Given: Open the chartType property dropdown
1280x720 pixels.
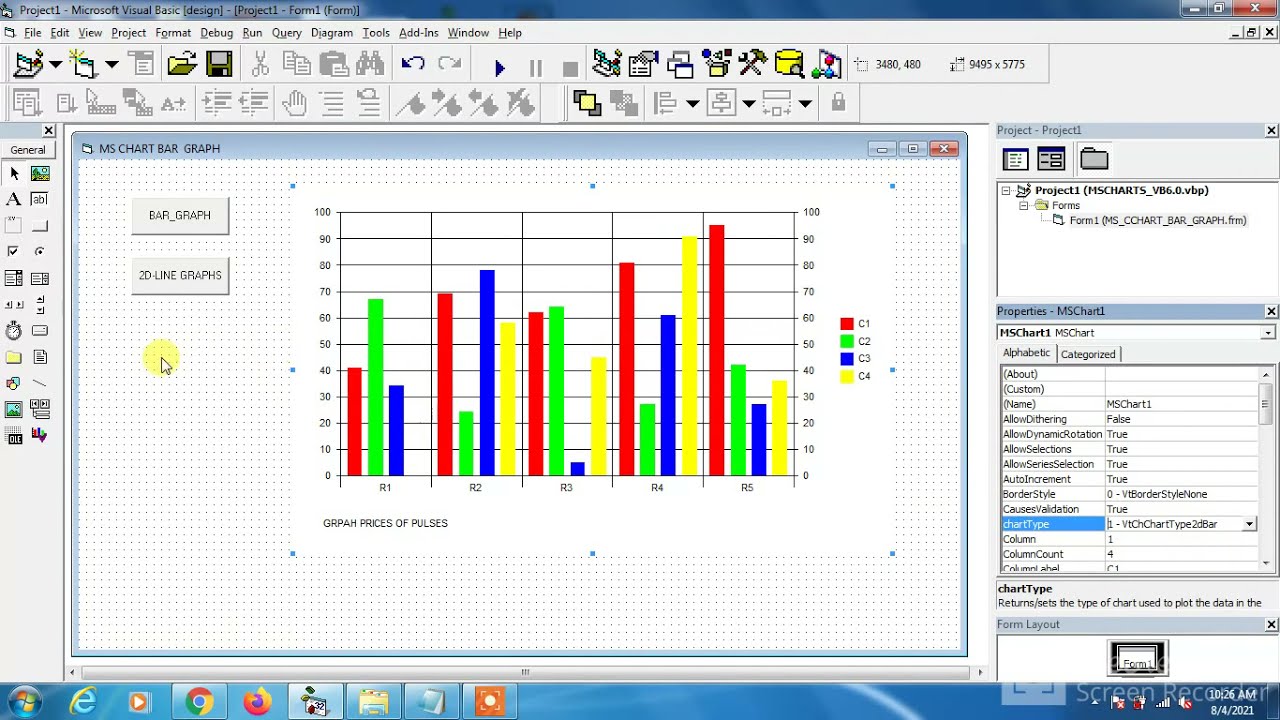Looking at the screenshot, I should click(1249, 524).
